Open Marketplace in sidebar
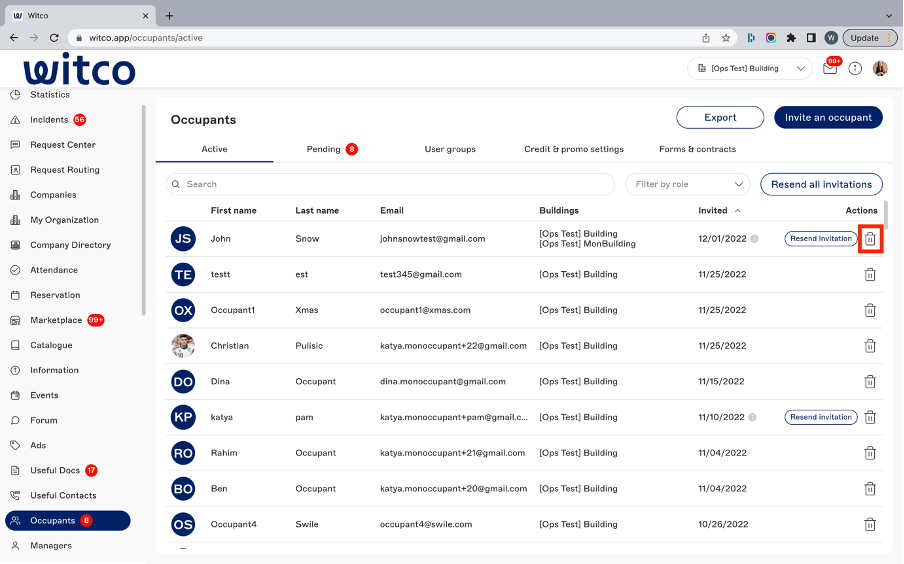This screenshot has width=904, height=564. [56, 320]
